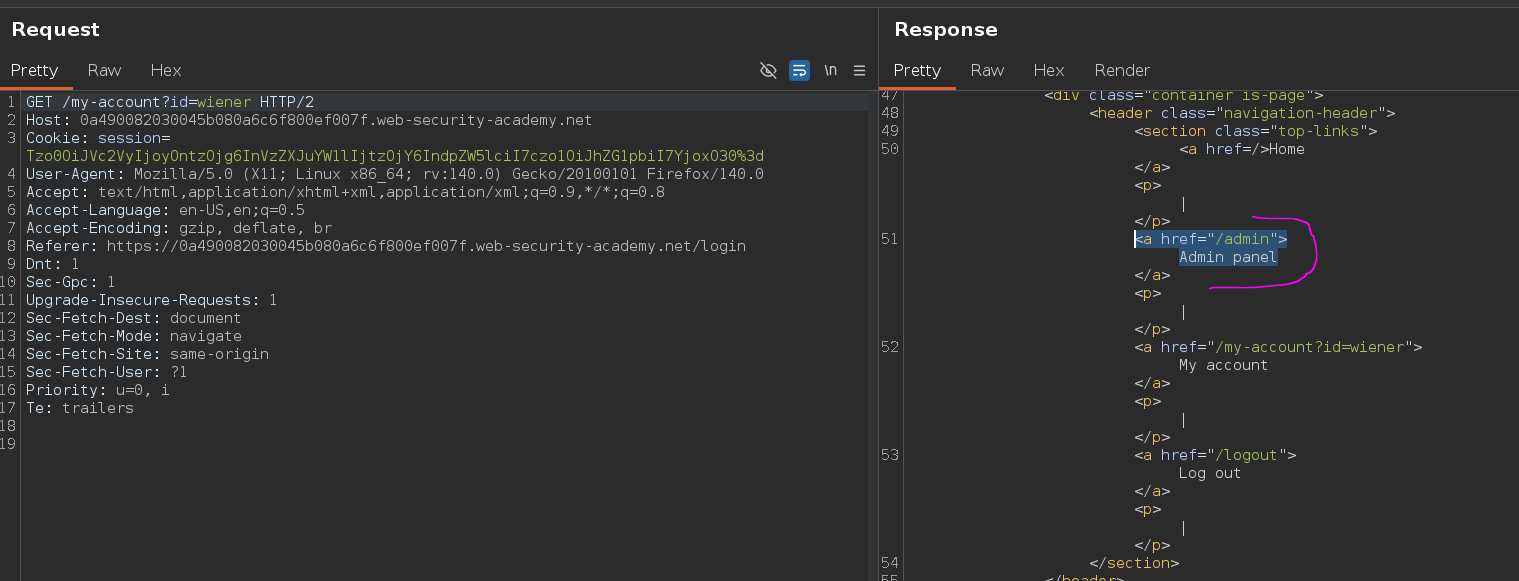Screen dimensions: 1519x581
Task: Click the 'Sec-Fetch-Dest: document' line
Action: pos(133,318)
